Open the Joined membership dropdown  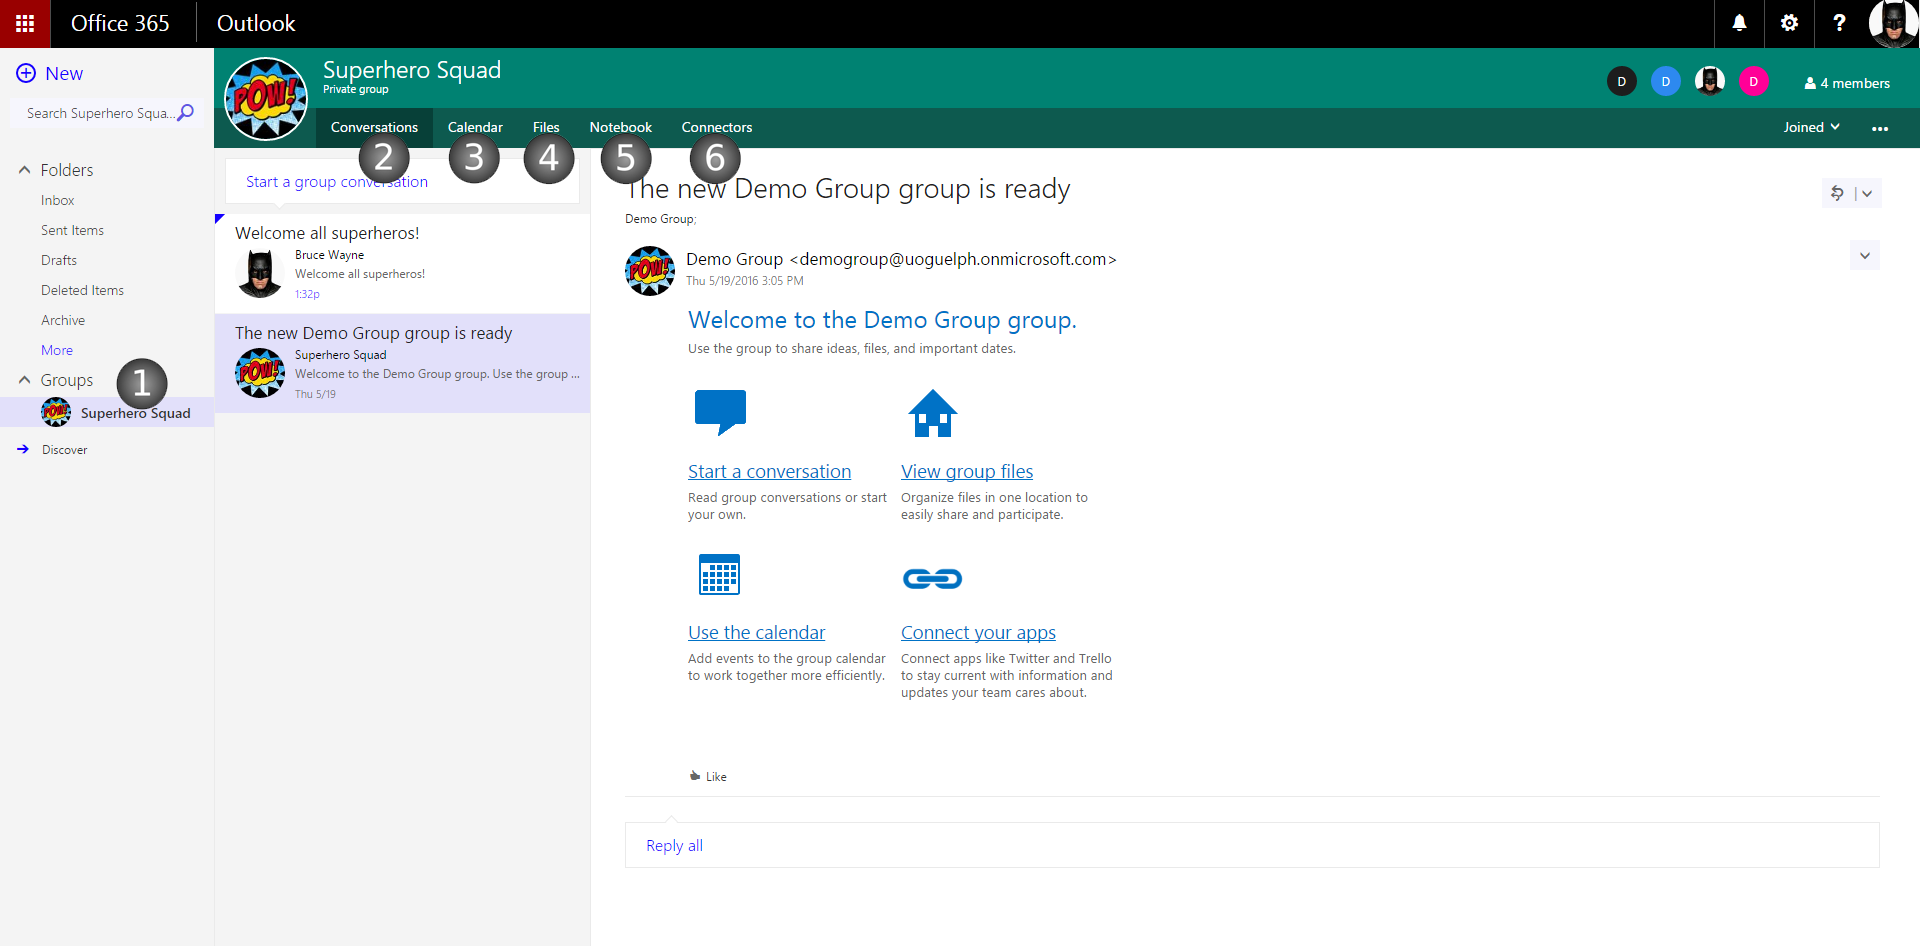coord(1811,127)
